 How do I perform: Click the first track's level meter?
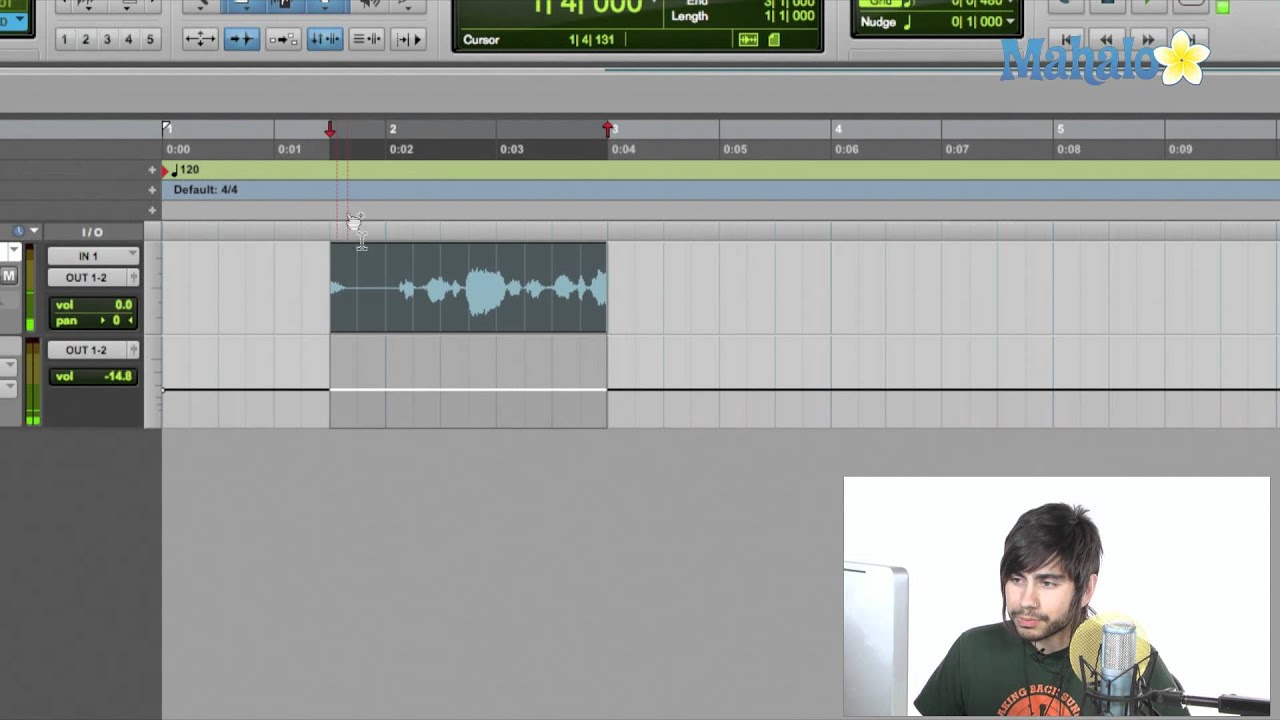click(30, 288)
